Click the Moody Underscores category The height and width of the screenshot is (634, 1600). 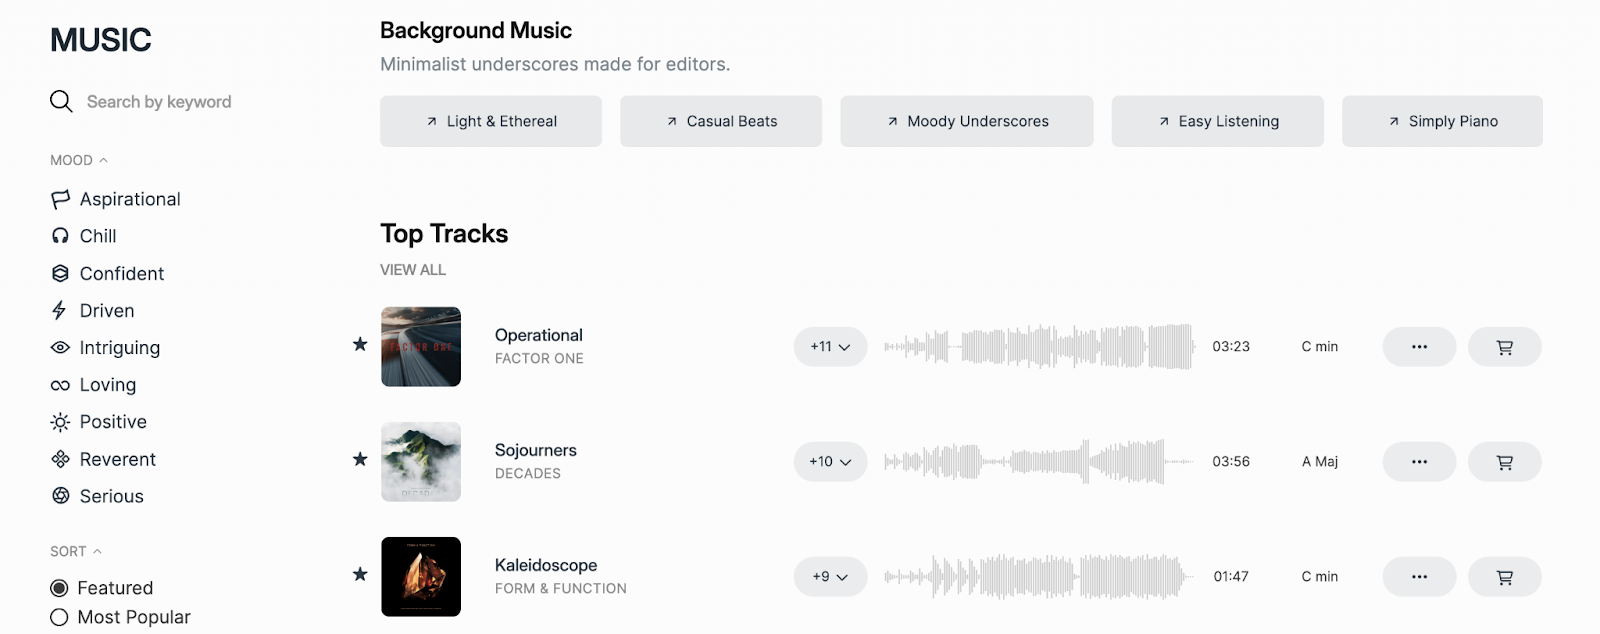pyautogui.click(x=964, y=121)
